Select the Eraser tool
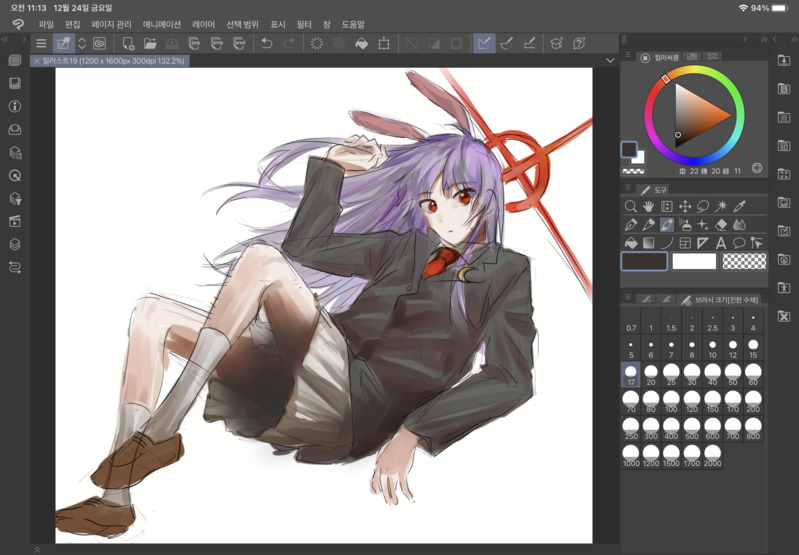 (x=721, y=225)
